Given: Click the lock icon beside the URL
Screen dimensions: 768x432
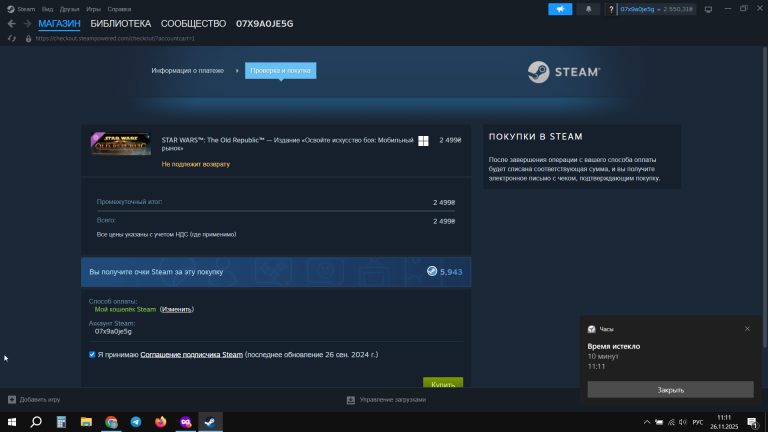Looking at the screenshot, I should coord(28,38).
